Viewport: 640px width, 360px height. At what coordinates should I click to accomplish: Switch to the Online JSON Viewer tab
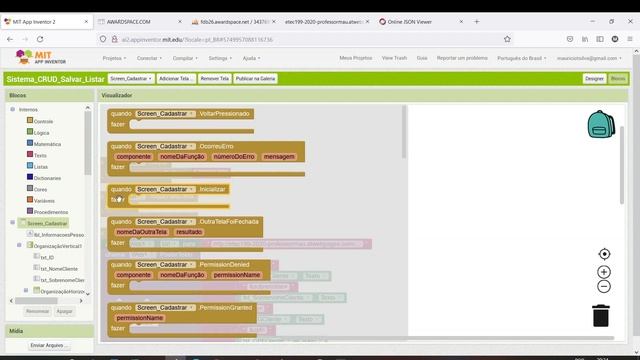(420, 22)
